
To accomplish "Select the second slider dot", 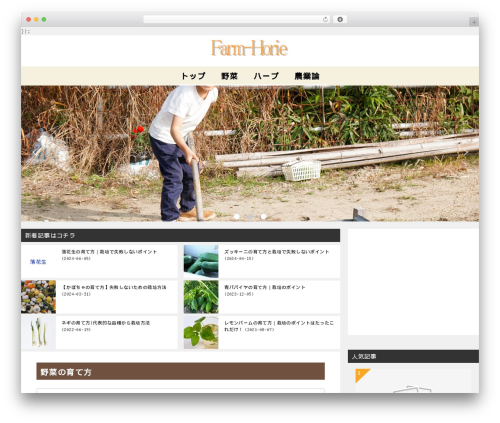I will tap(250, 217).
